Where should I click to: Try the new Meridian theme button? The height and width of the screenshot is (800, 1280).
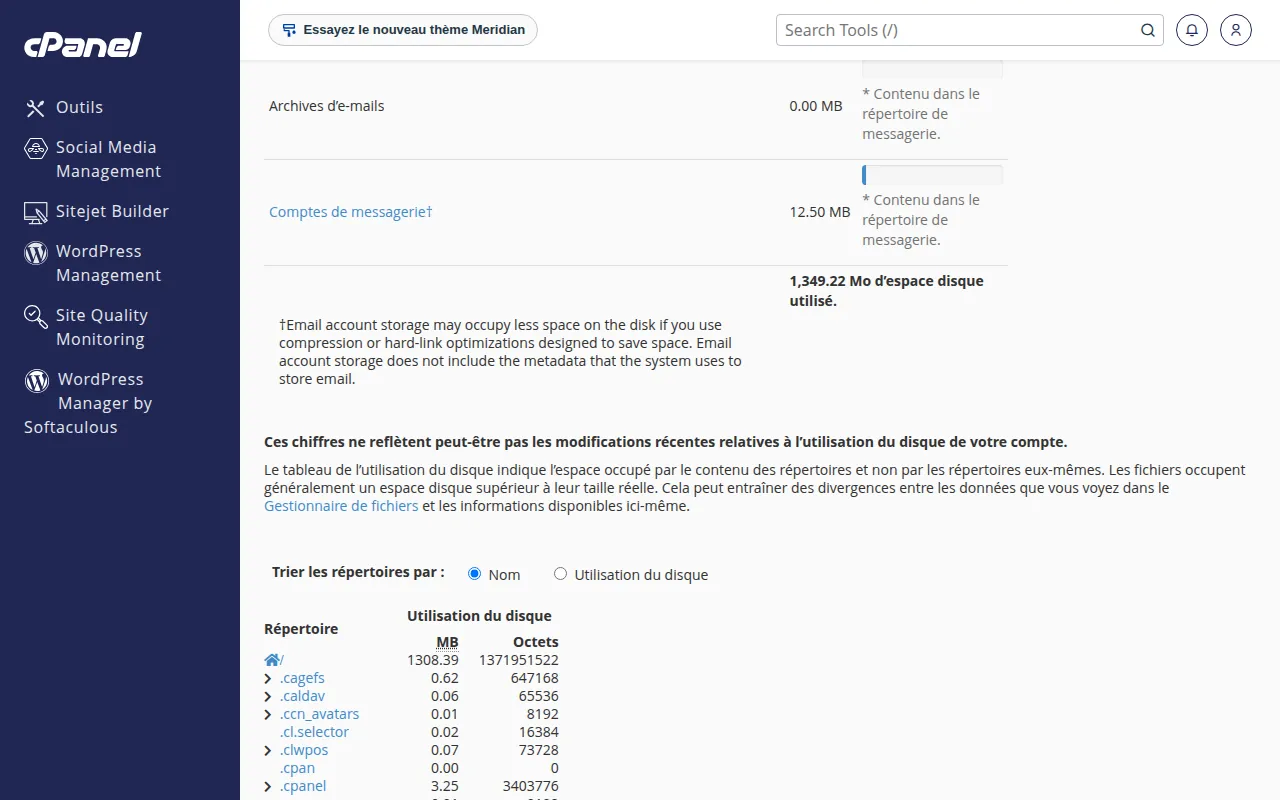coord(403,30)
